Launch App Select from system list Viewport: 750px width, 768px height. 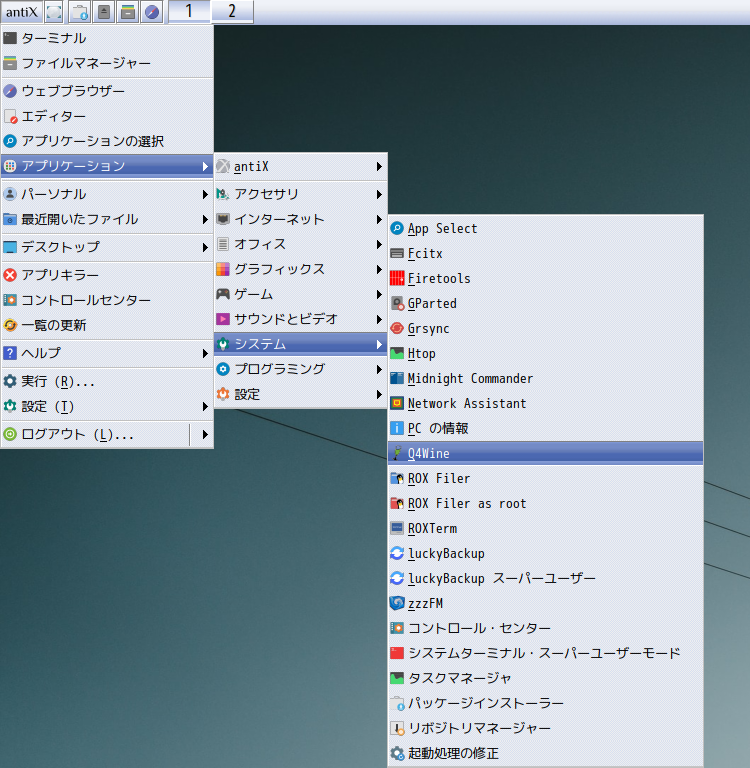click(545, 228)
